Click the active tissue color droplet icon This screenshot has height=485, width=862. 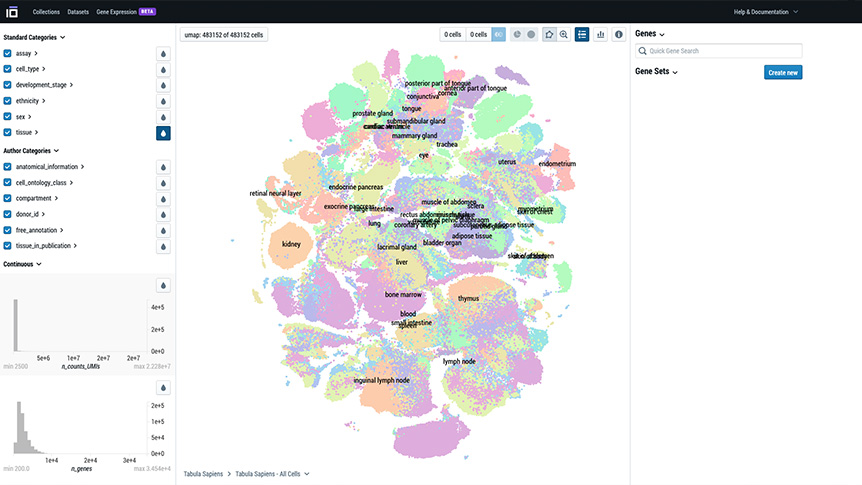163,133
